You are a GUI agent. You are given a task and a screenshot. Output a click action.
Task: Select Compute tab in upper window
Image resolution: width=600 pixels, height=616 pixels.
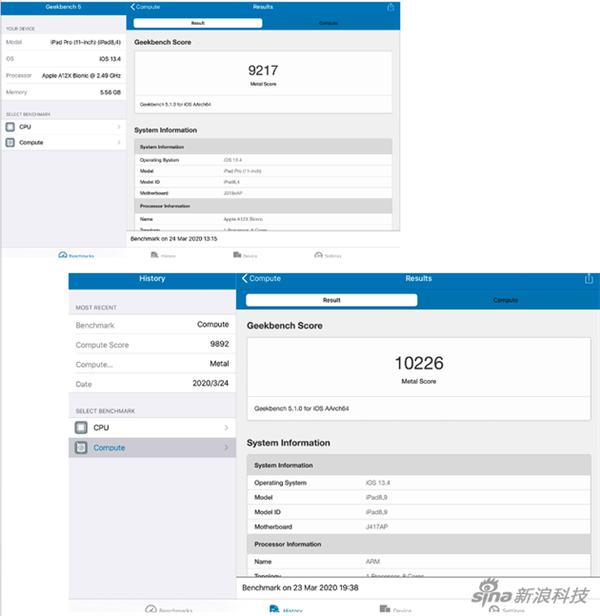328,23
